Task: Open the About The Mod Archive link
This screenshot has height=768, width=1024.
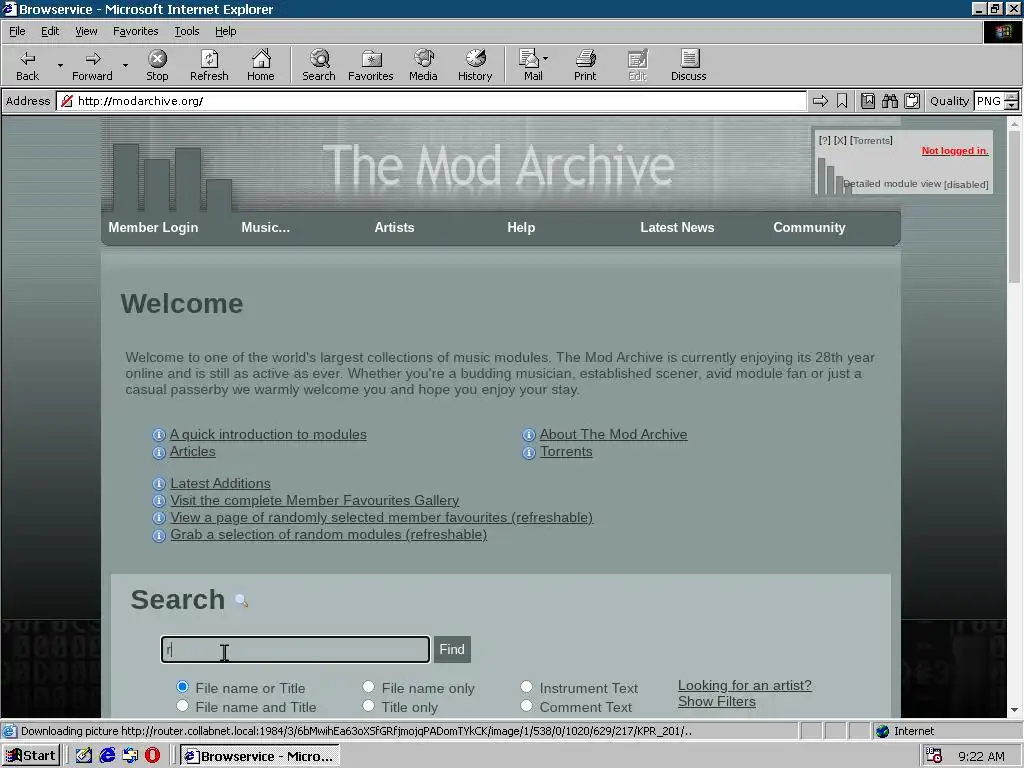Action: 613,434
